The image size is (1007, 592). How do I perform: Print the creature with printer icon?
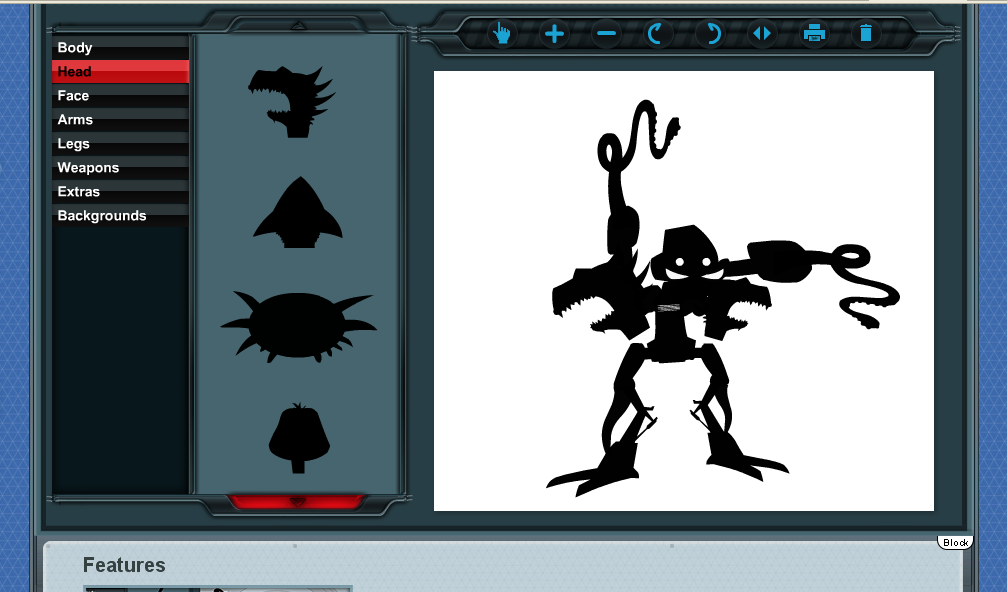(814, 33)
